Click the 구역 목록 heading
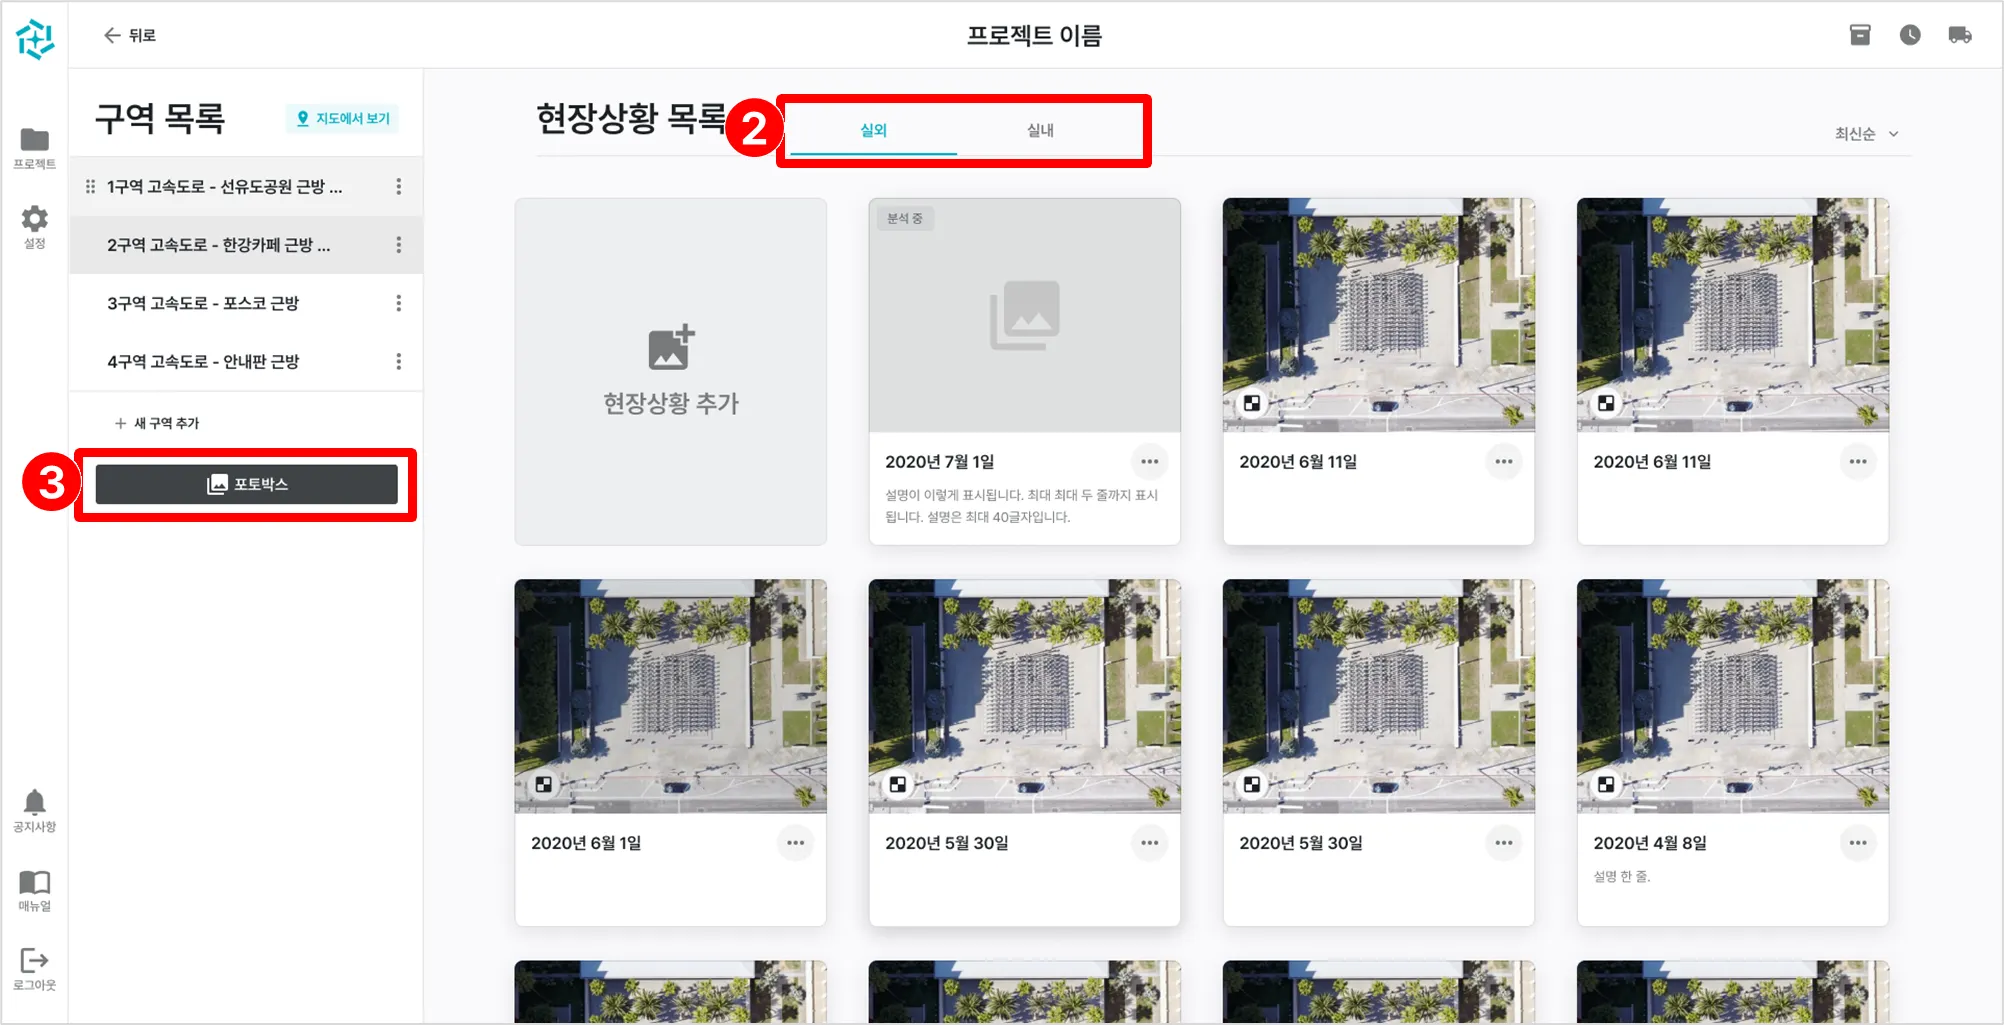 coord(160,118)
